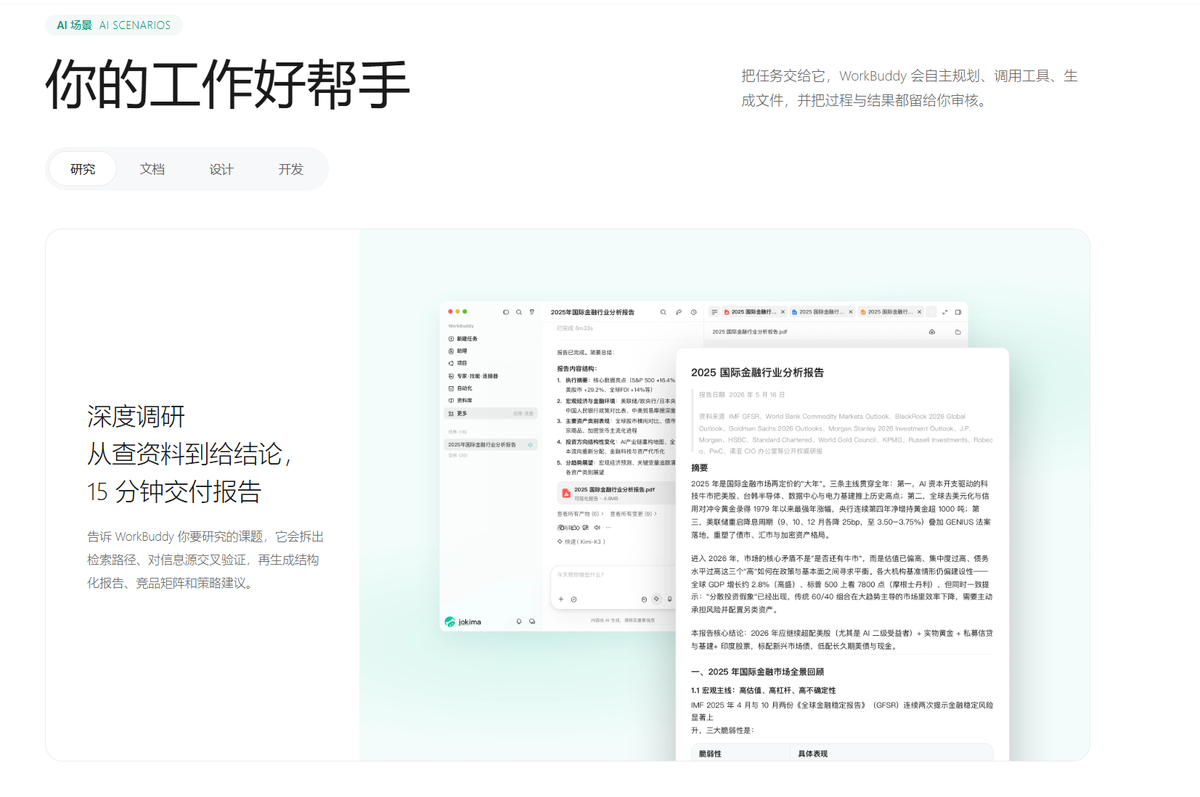Open the 2025 国际金融行业分析报告.pdf attachment card
The width and height of the screenshot is (1200, 797).
pos(617,493)
